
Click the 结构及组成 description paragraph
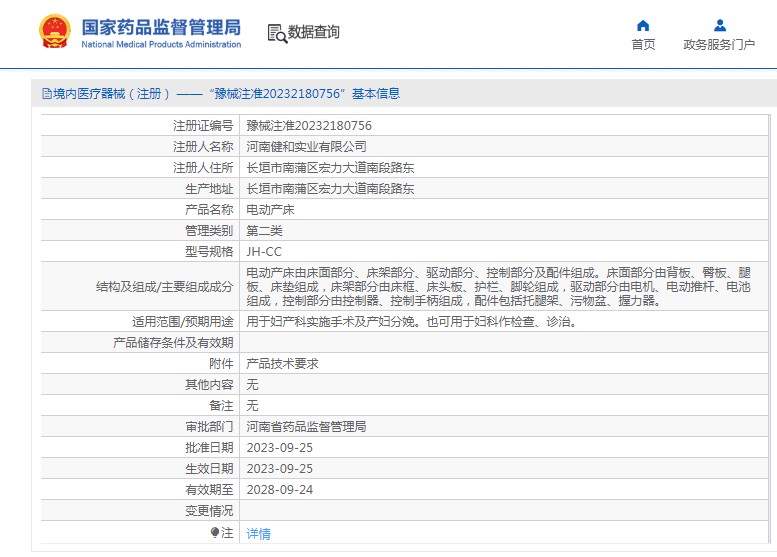click(x=499, y=286)
